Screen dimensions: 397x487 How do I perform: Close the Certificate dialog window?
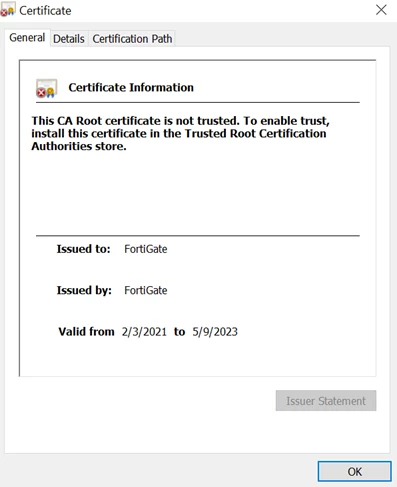[x=381, y=10]
